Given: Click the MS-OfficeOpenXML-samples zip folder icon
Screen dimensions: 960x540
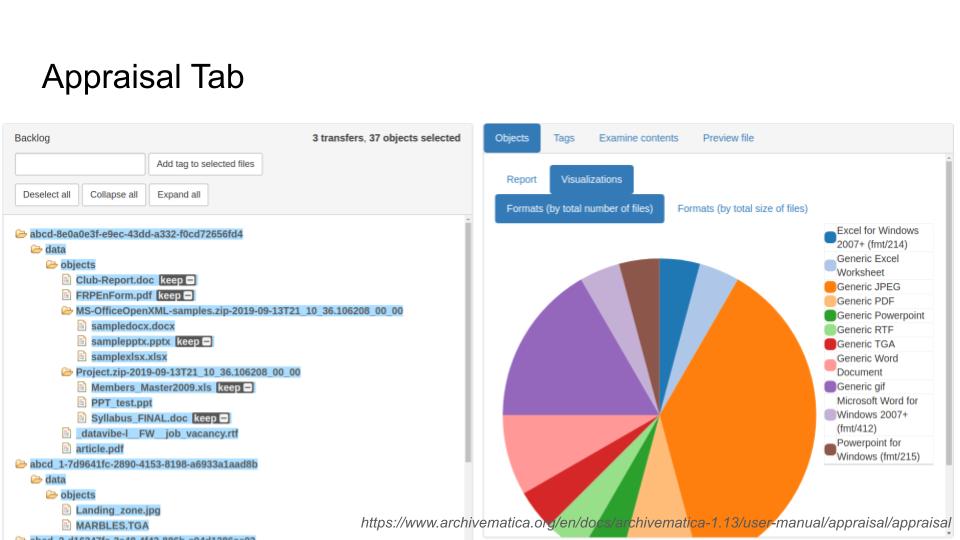Looking at the screenshot, I should tap(67, 310).
